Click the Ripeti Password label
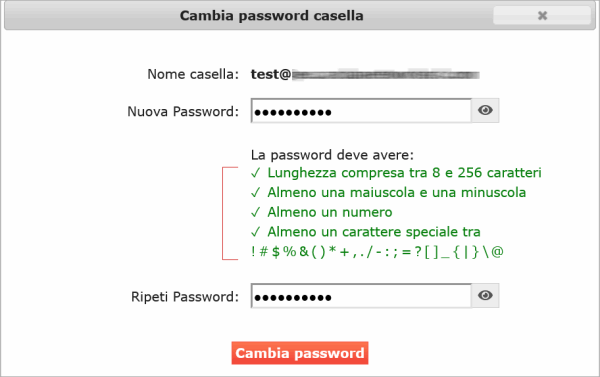 pyautogui.click(x=185, y=297)
